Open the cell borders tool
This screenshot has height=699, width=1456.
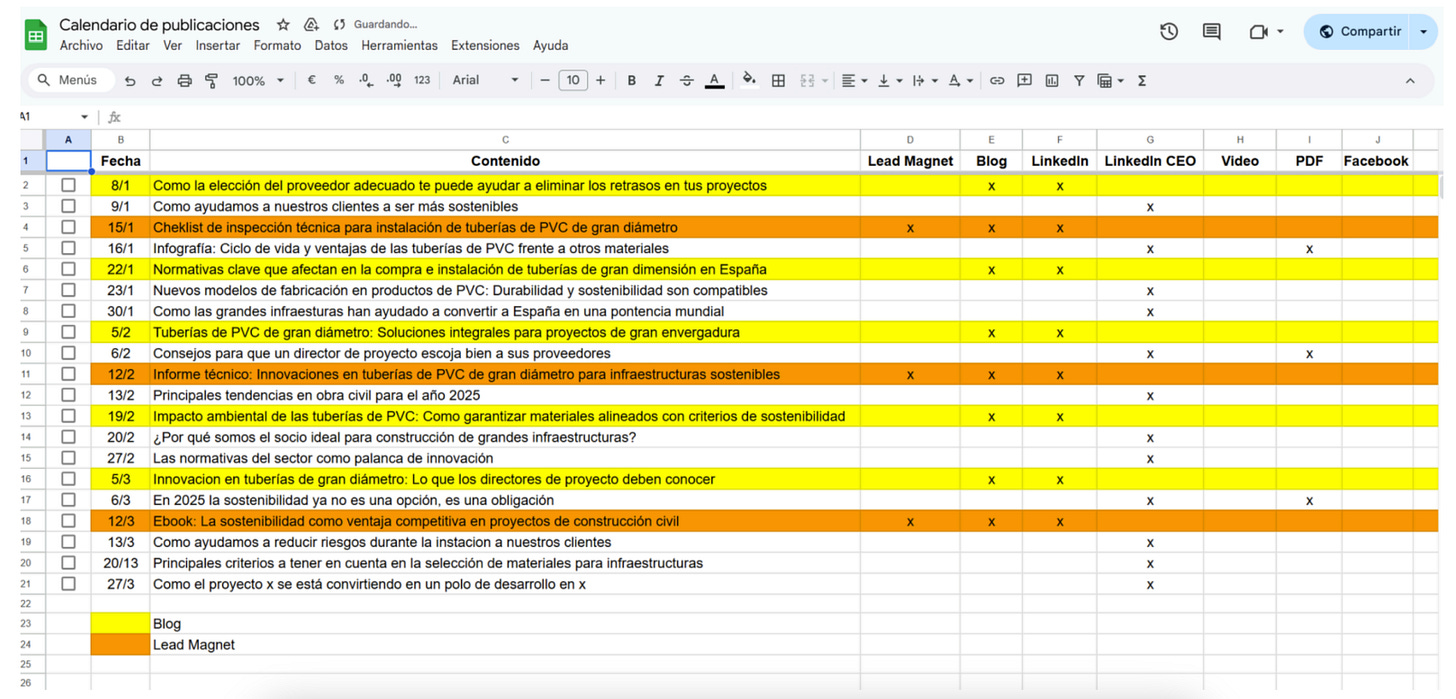coord(778,81)
